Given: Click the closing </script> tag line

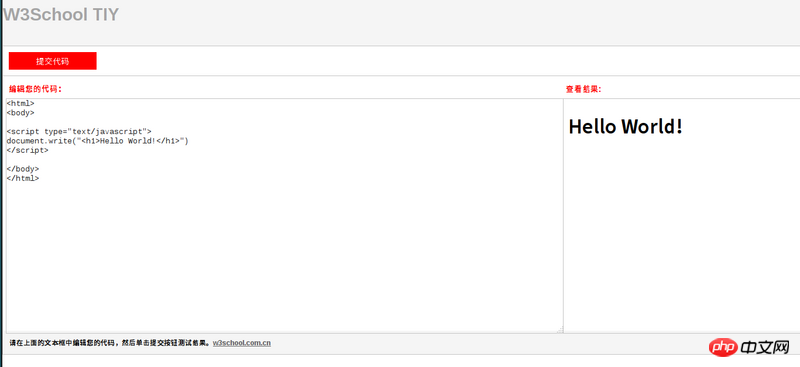Looking at the screenshot, I should pos(28,150).
